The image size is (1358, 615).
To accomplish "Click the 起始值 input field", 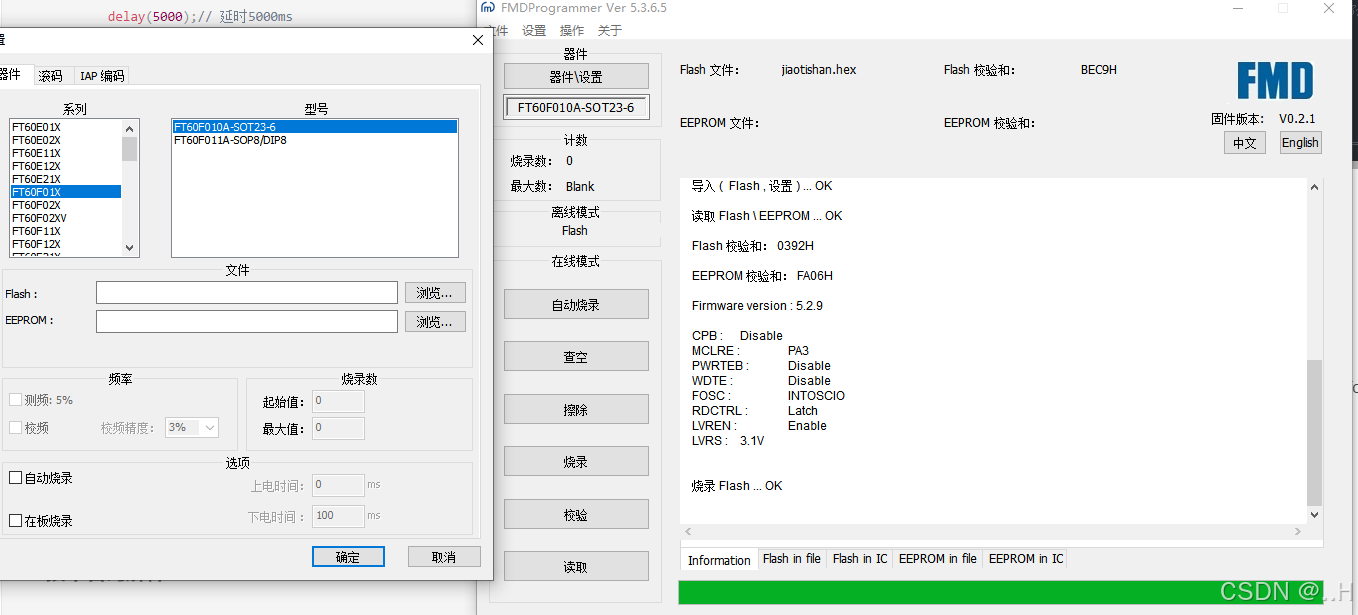I will tap(338, 401).
